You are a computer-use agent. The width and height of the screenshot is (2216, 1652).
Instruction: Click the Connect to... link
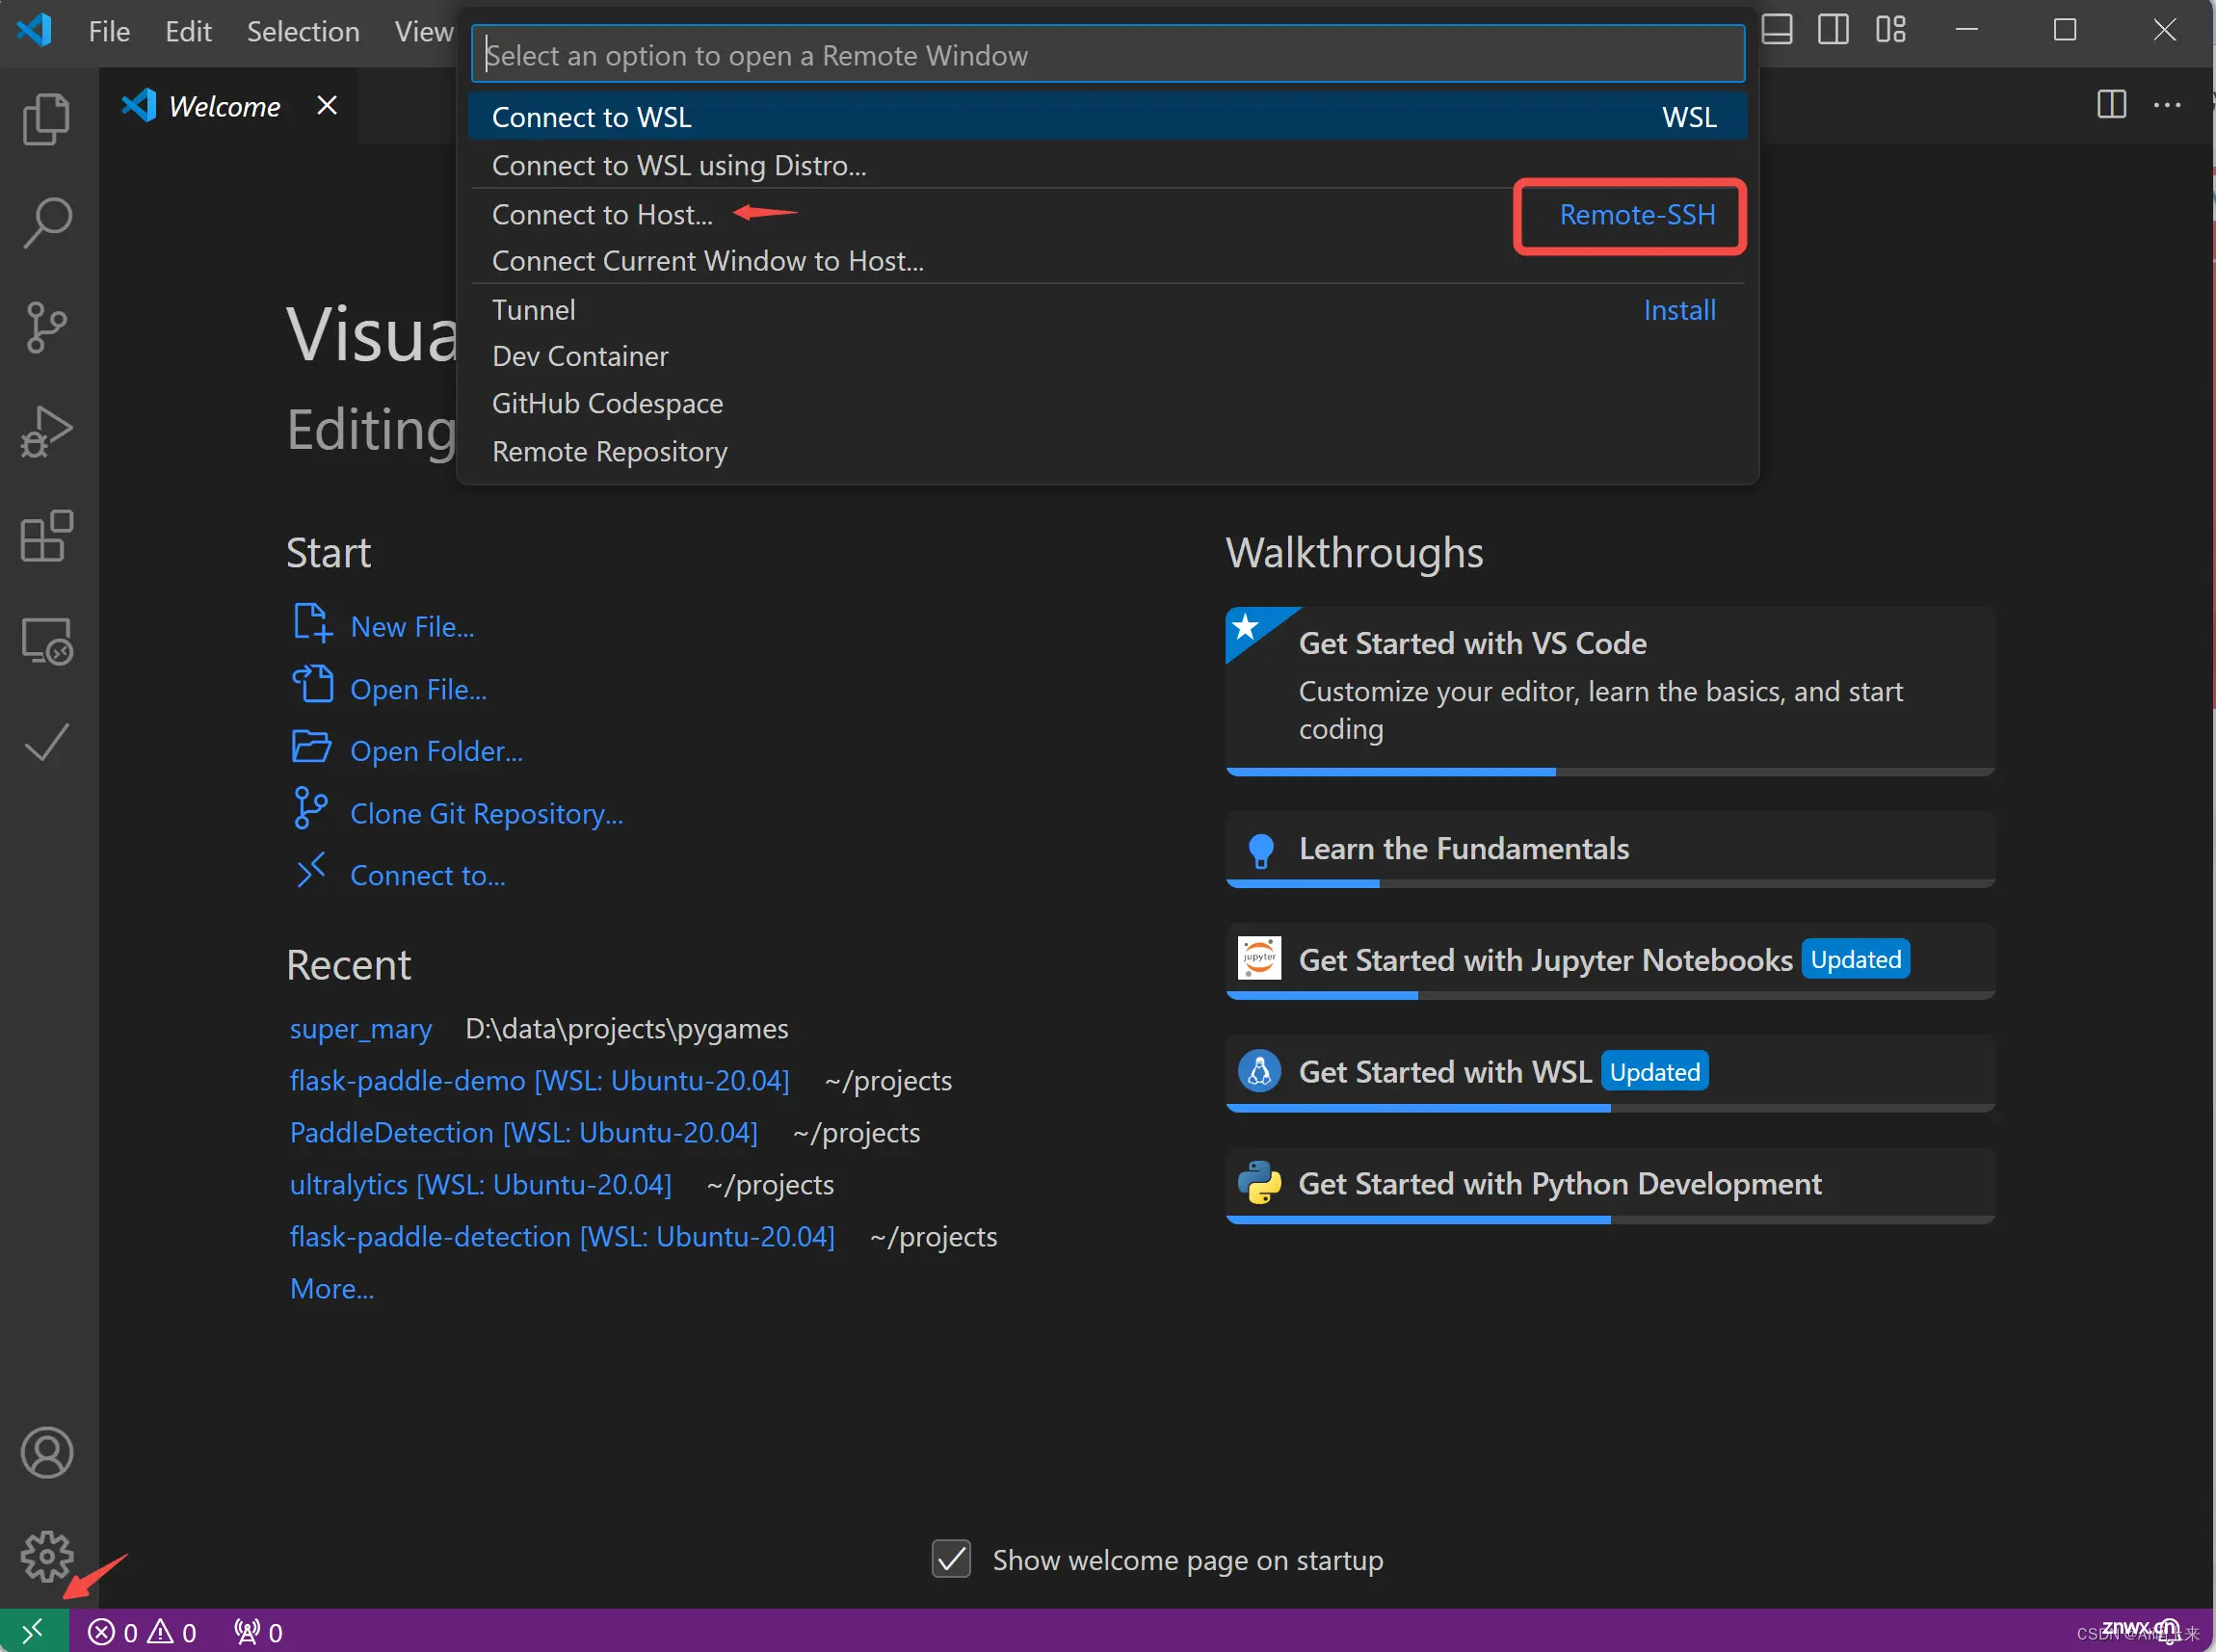[x=428, y=875]
